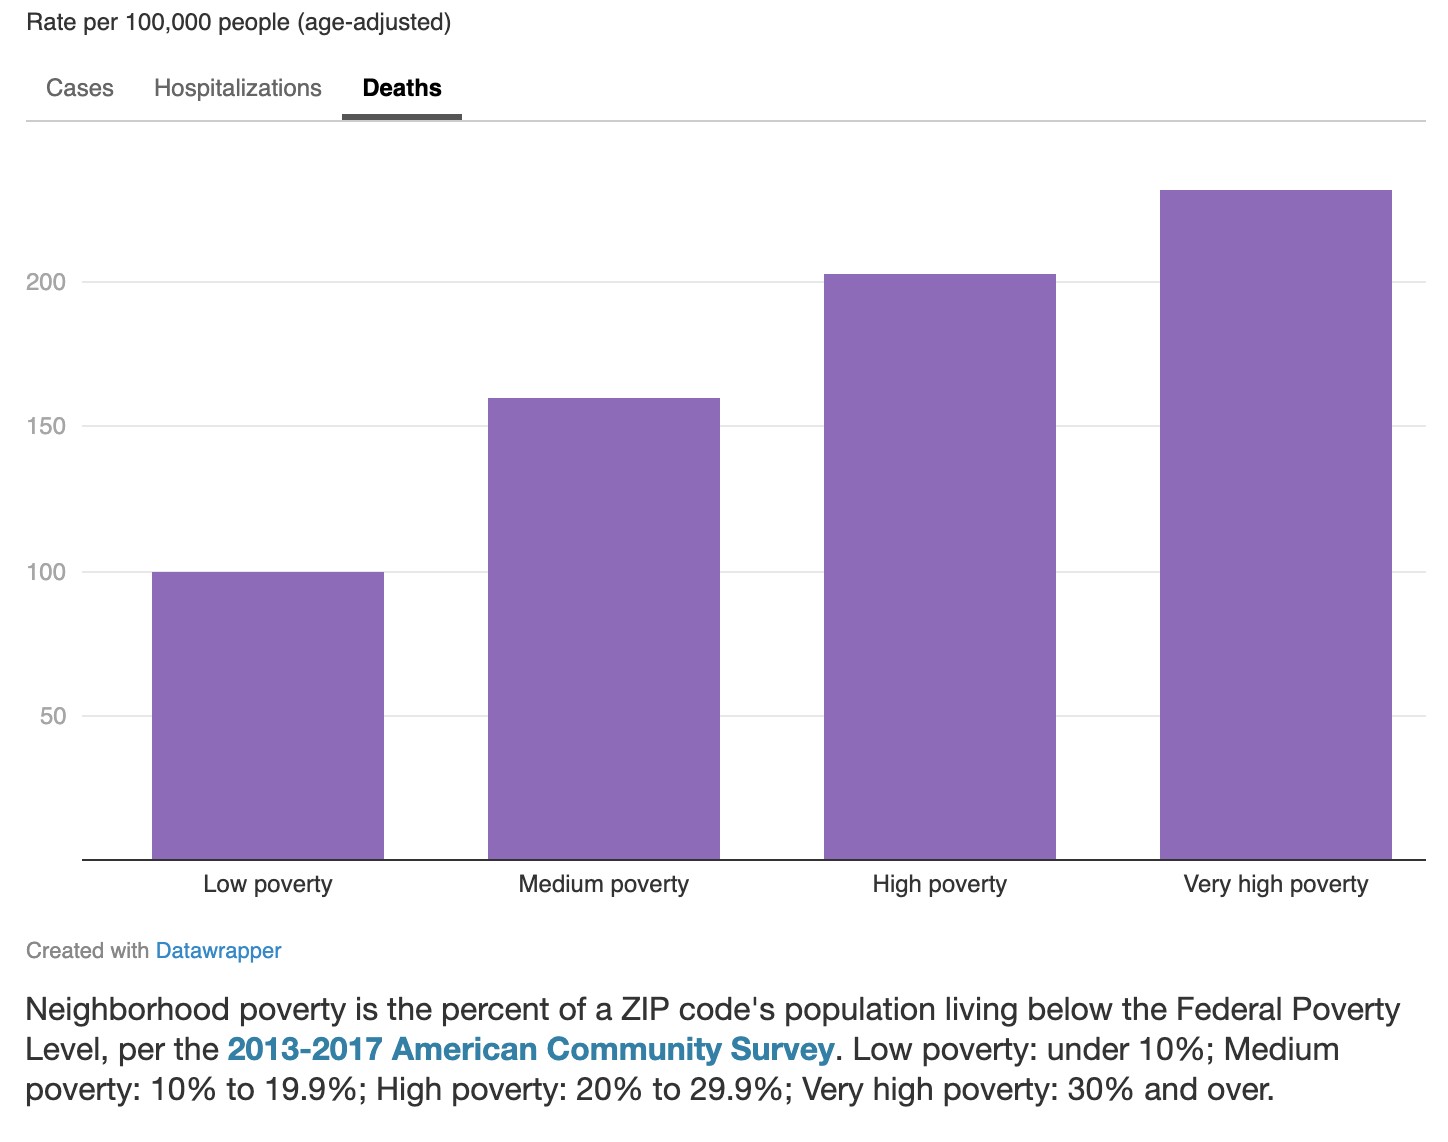Click the Low poverty bar
This screenshot has width=1448, height=1142.
coord(268,715)
